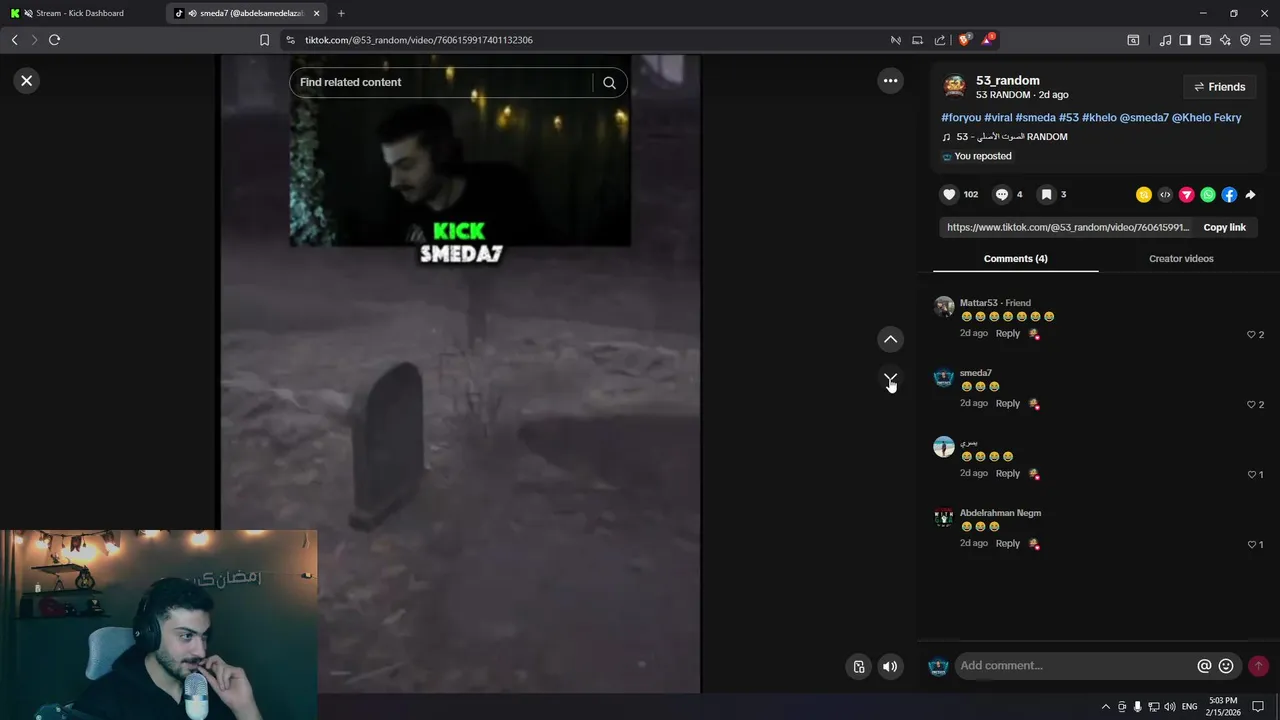Reply to smeda7's comment
The width and height of the screenshot is (1280, 720).
pyautogui.click(x=1007, y=404)
